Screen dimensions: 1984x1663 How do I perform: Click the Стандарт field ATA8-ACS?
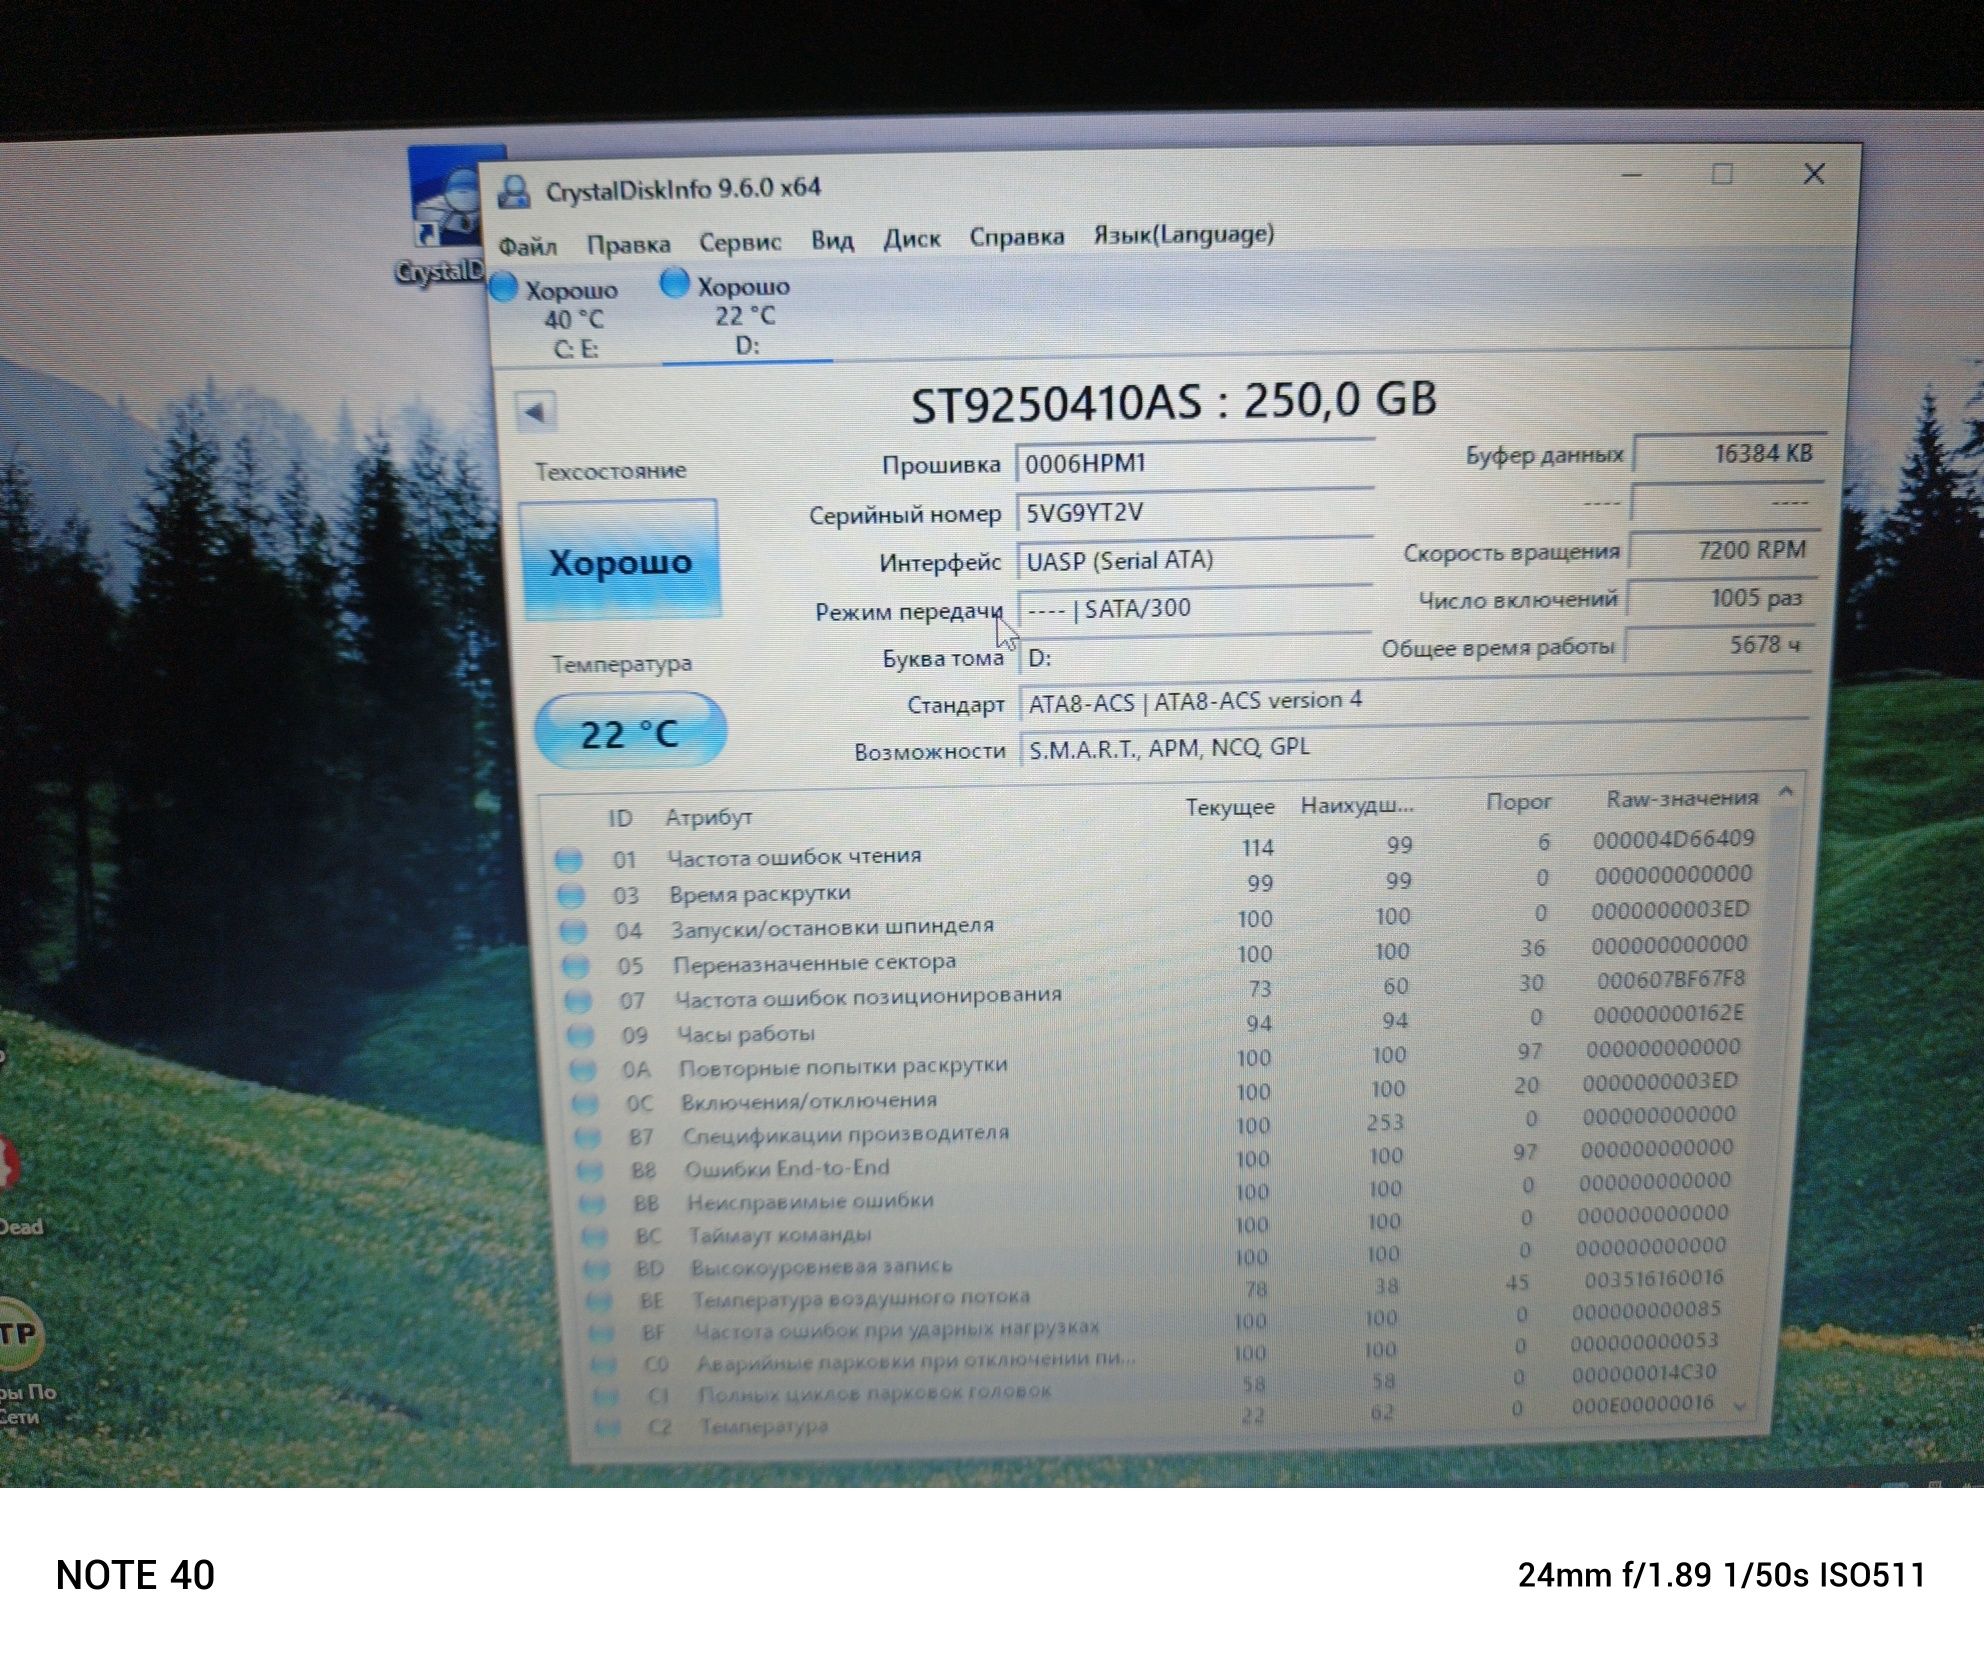(x=1414, y=702)
